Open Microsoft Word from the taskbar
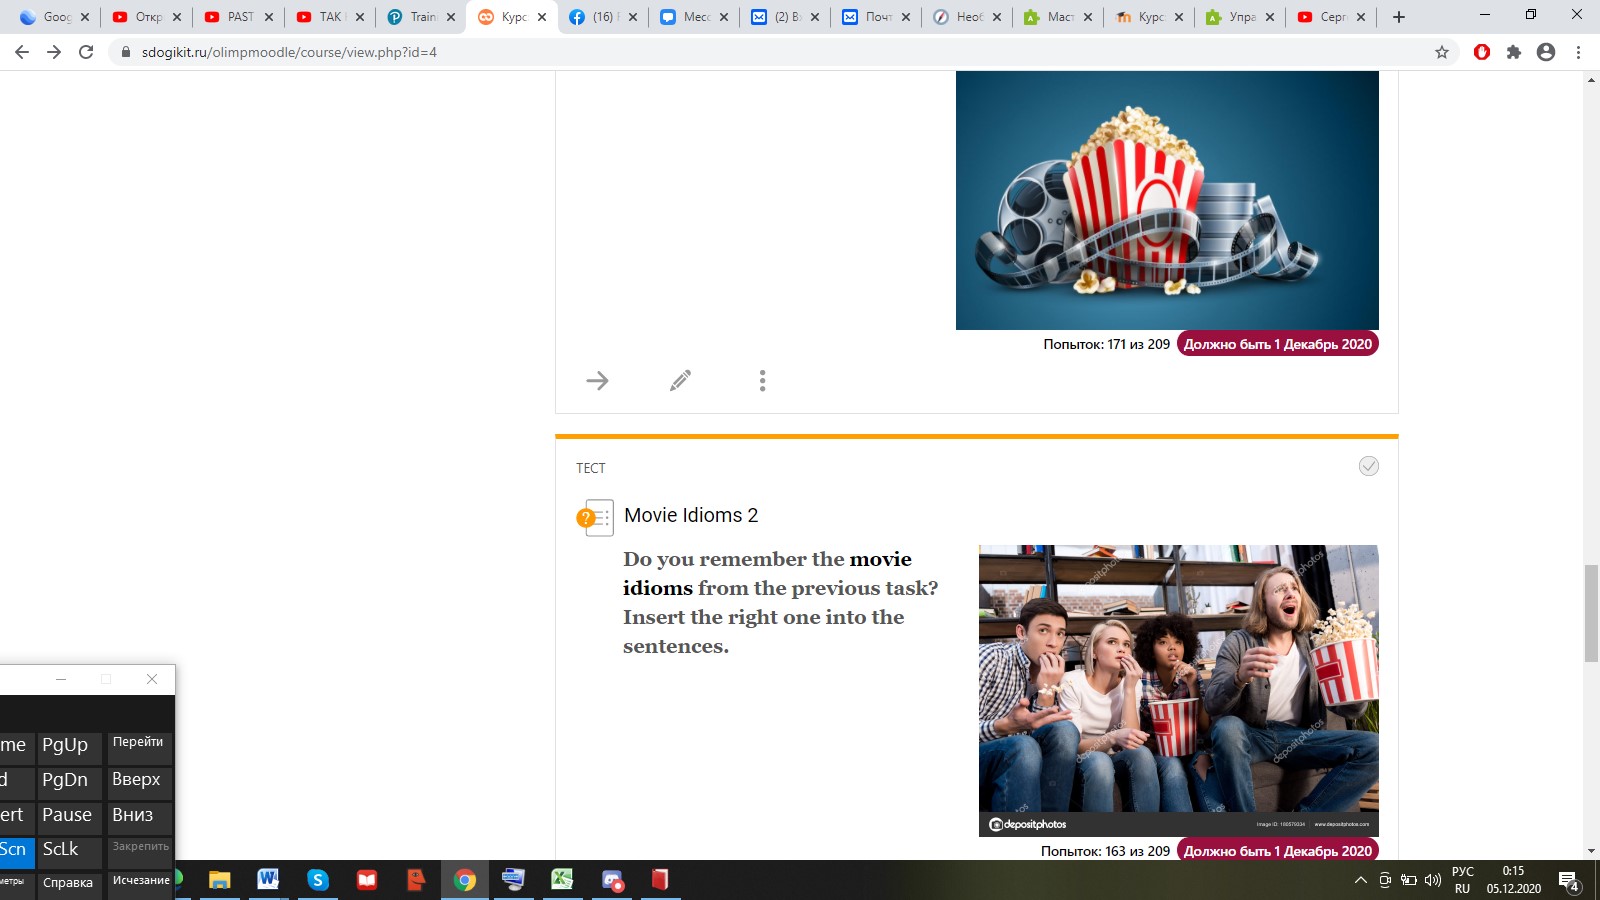 [x=268, y=880]
